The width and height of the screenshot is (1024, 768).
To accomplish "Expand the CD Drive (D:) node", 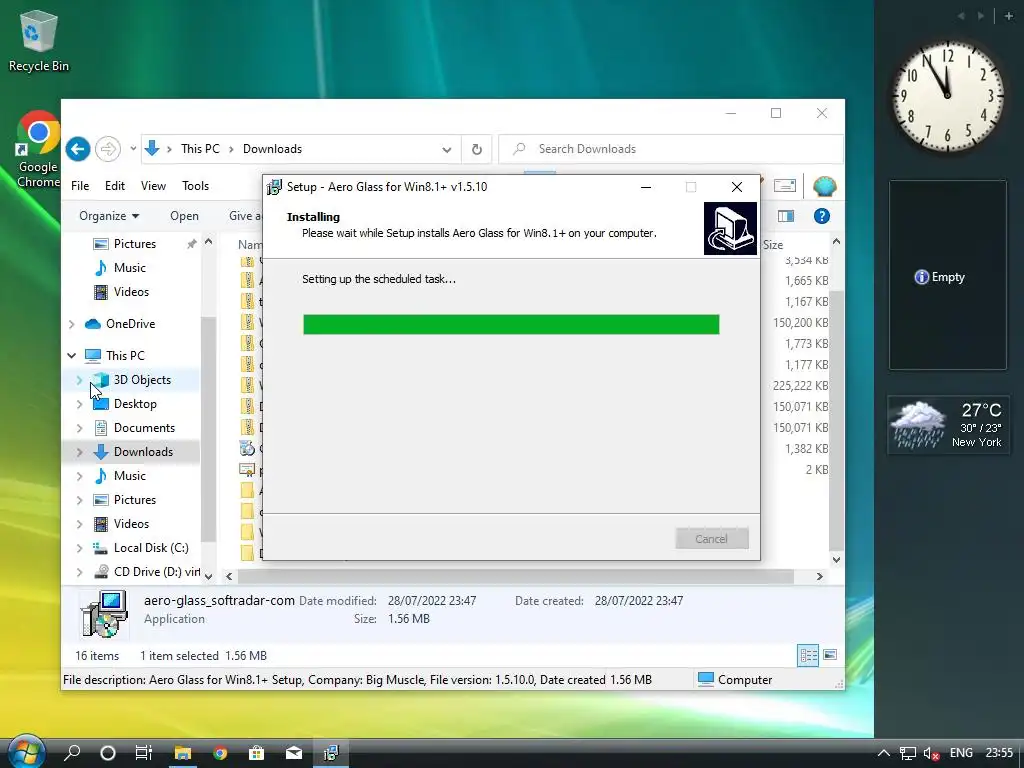I will click(79, 572).
